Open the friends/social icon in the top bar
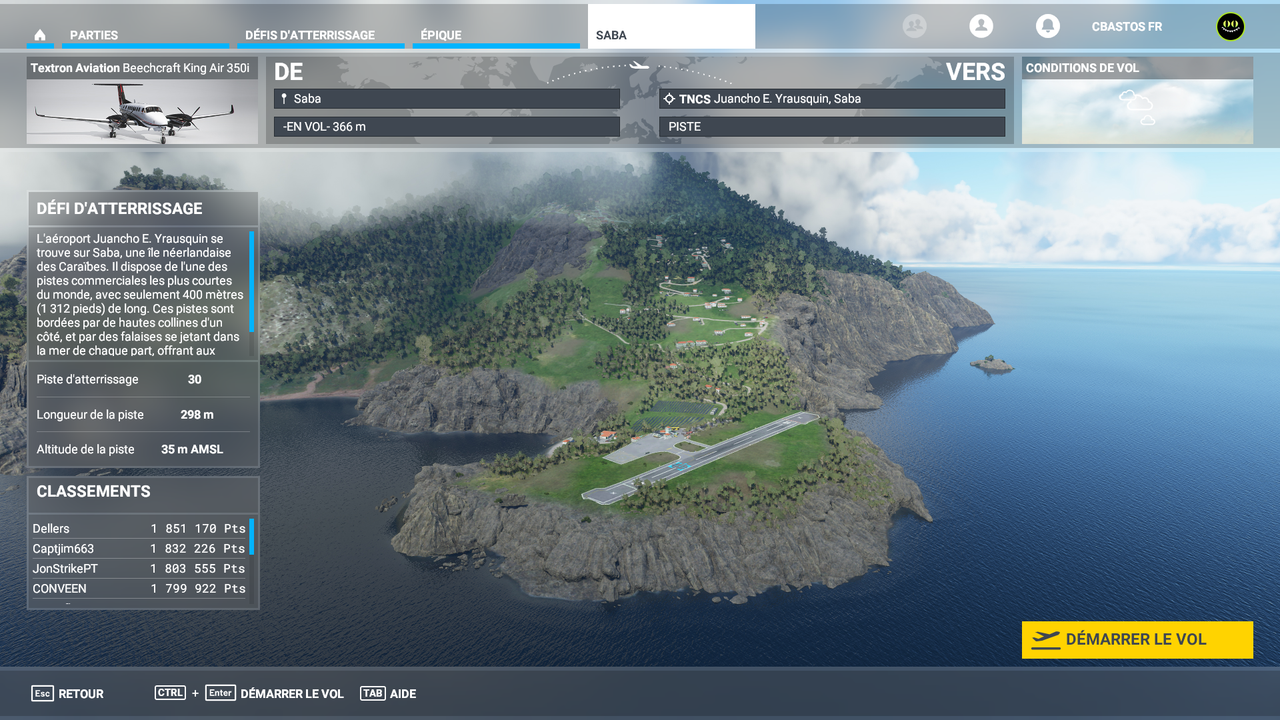Screen dimensions: 1280x720 914,26
